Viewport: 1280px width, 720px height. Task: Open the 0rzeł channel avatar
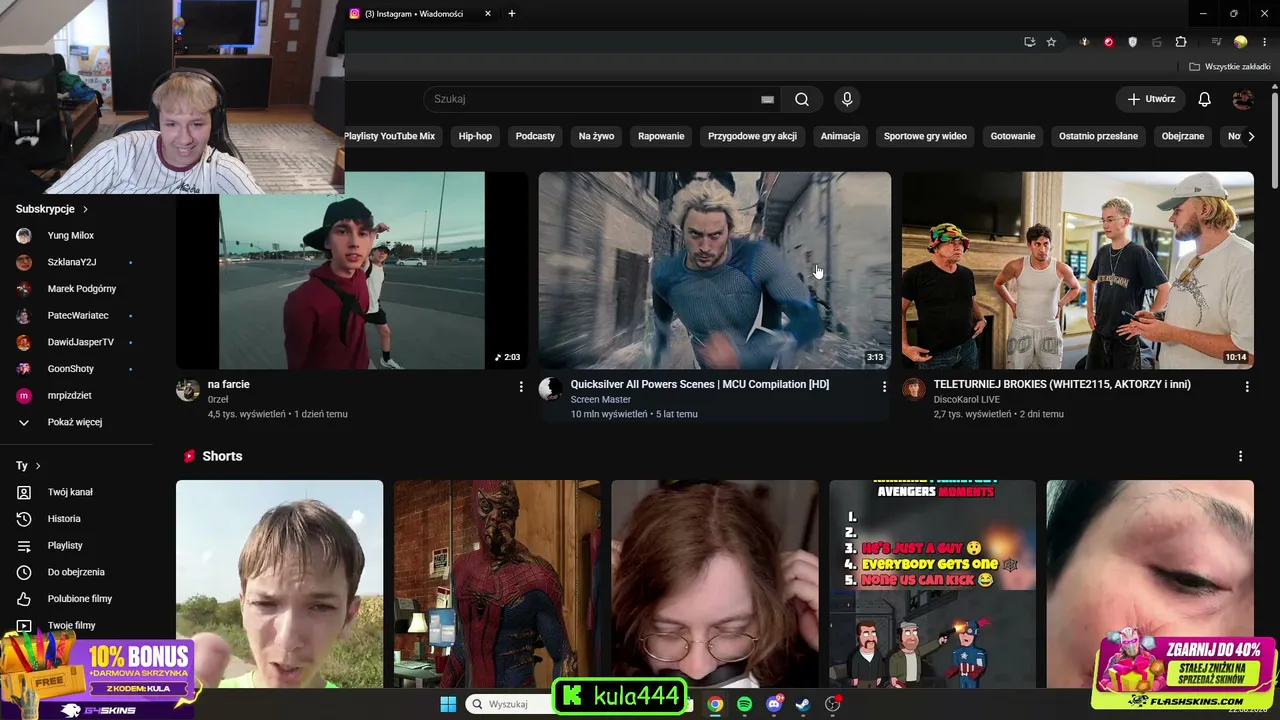188,389
